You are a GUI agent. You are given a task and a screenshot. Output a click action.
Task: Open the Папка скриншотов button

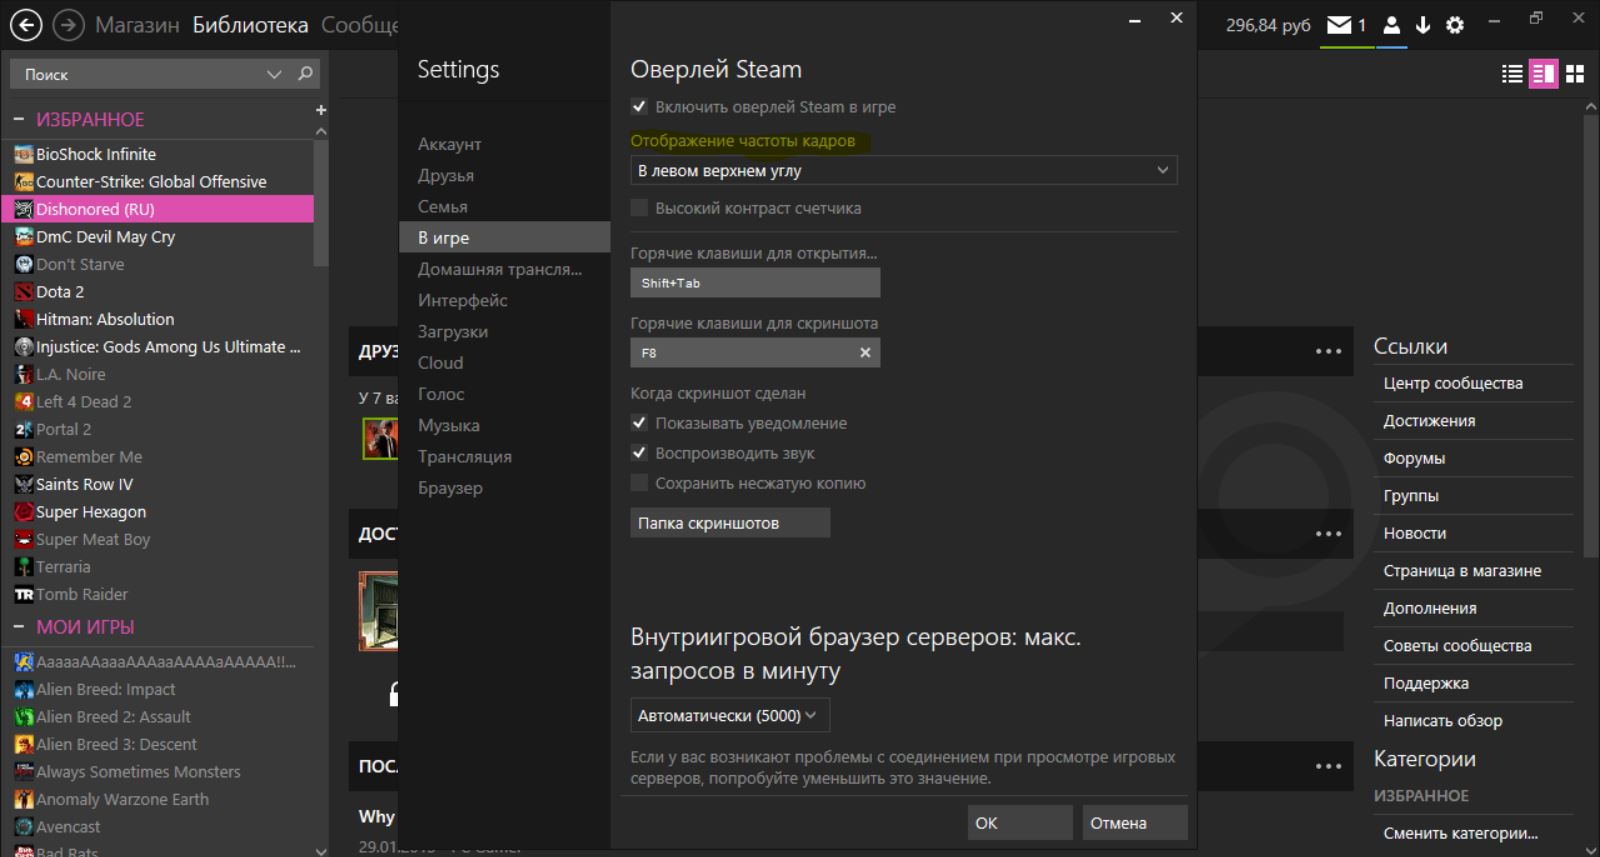[x=730, y=522]
